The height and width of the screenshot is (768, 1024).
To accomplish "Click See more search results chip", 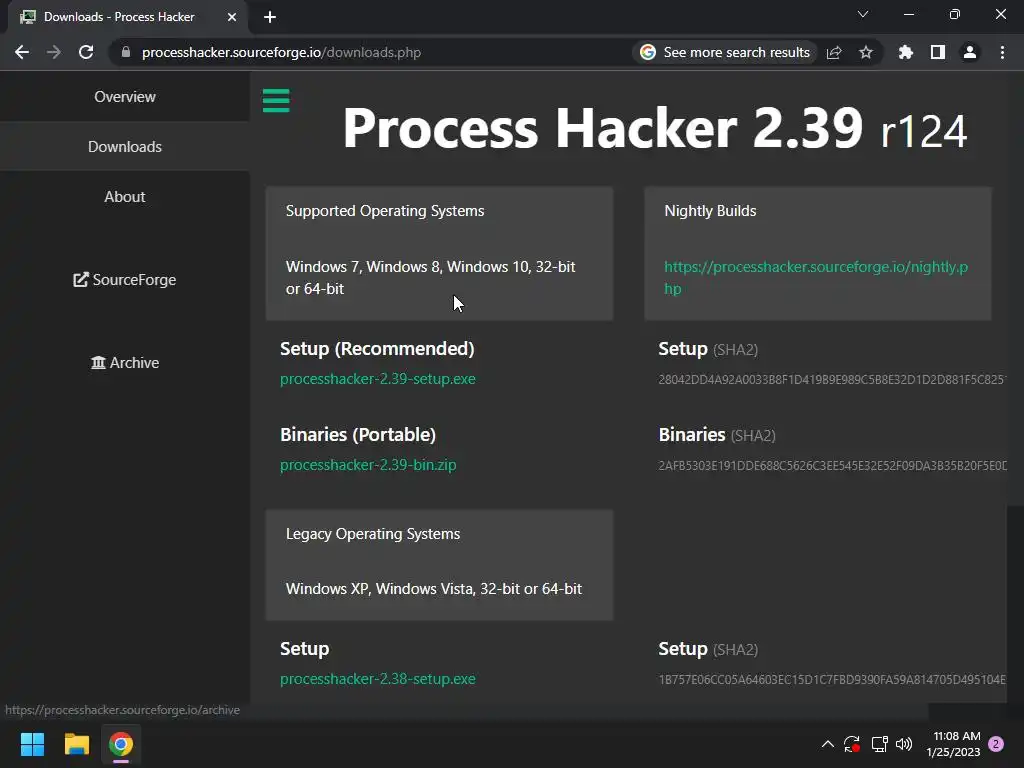I will coord(725,52).
